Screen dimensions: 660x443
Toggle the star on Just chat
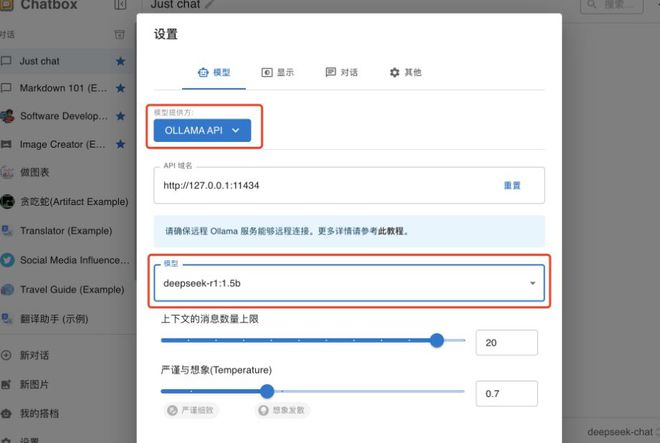pos(120,61)
